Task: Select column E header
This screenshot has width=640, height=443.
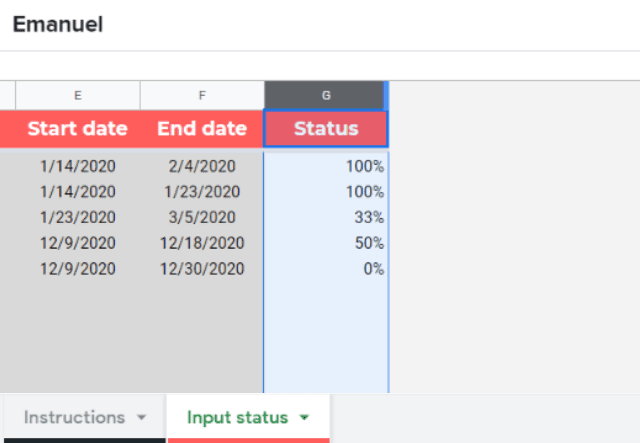Action: (x=78, y=96)
